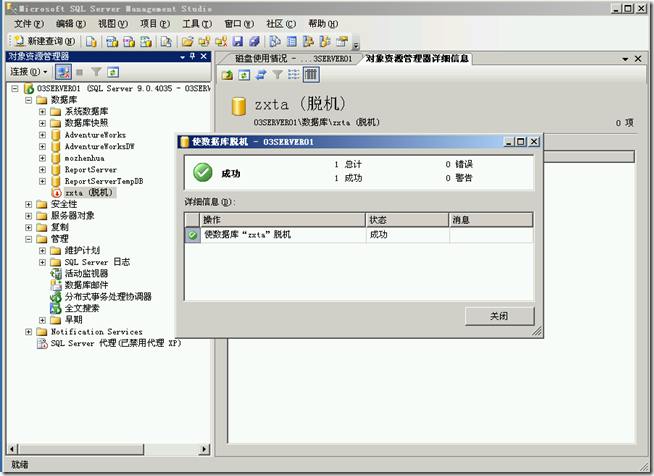Viewport: 654px width, 476px height.
Task: Open the 连接 connect dropdown
Action: pos(29,72)
